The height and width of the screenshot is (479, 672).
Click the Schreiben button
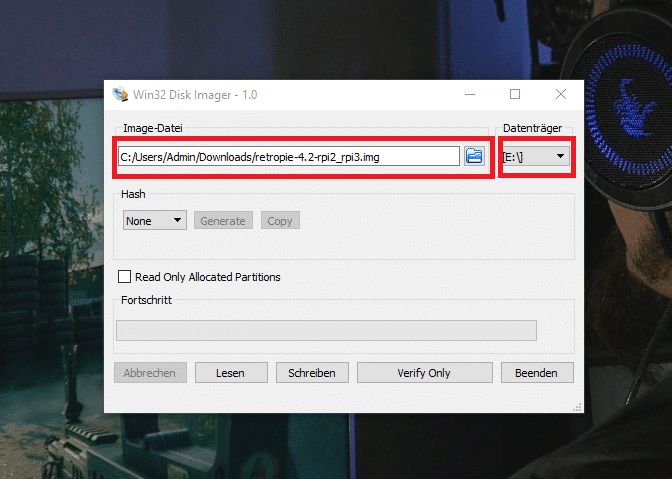click(312, 373)
